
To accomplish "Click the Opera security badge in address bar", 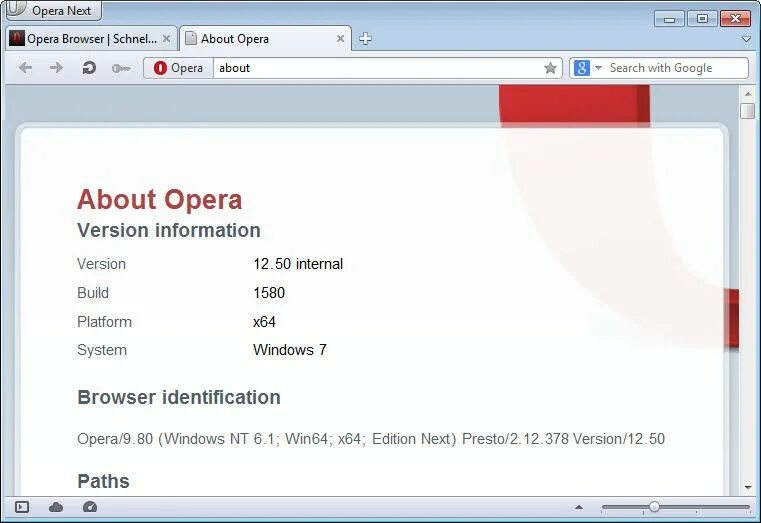I will click(179, 68).
